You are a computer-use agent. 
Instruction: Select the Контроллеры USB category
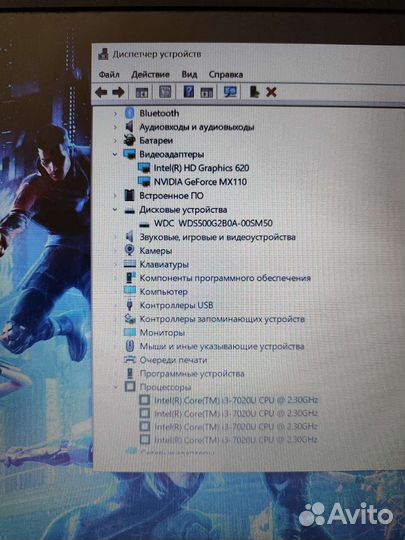(x=176, y=305)
